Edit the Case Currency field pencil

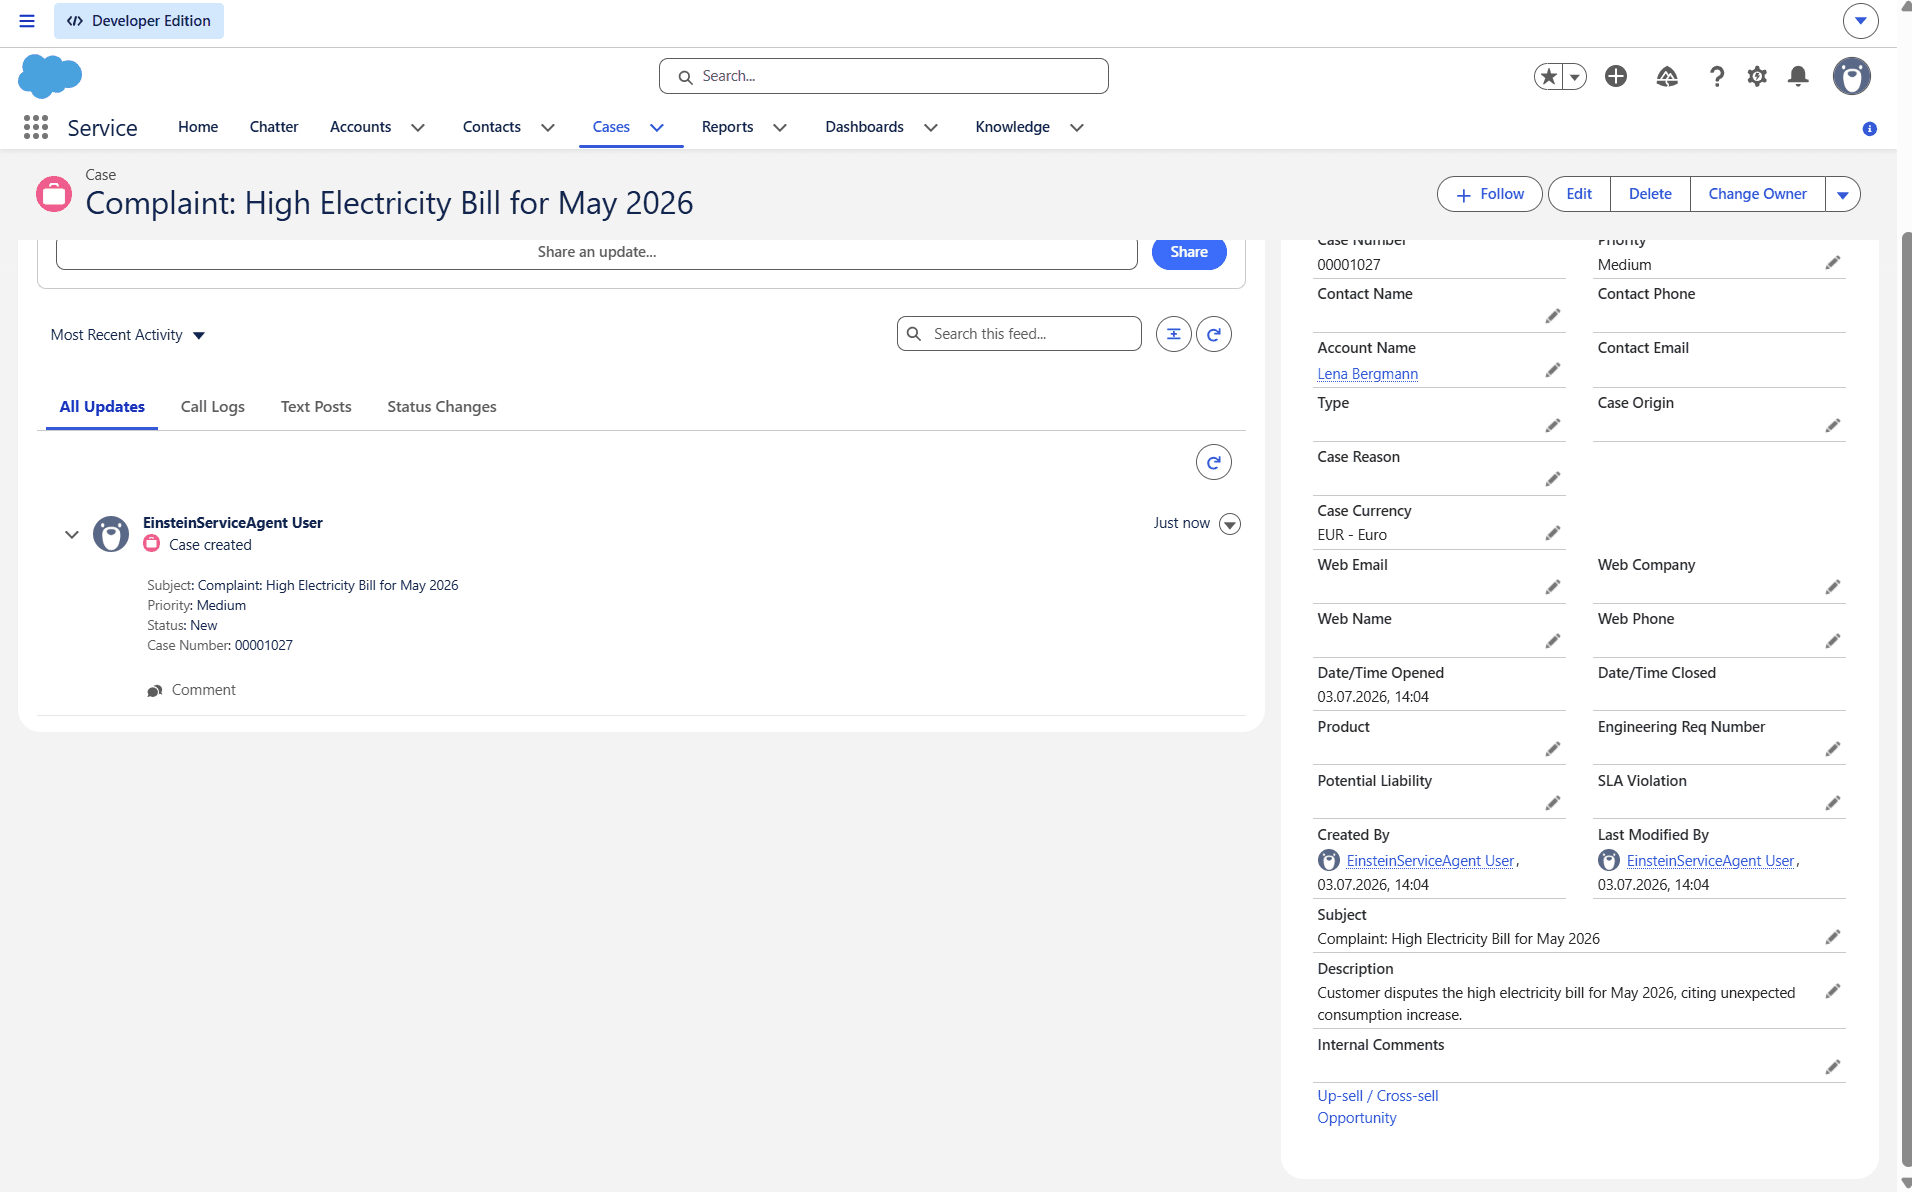(1552, 534)
